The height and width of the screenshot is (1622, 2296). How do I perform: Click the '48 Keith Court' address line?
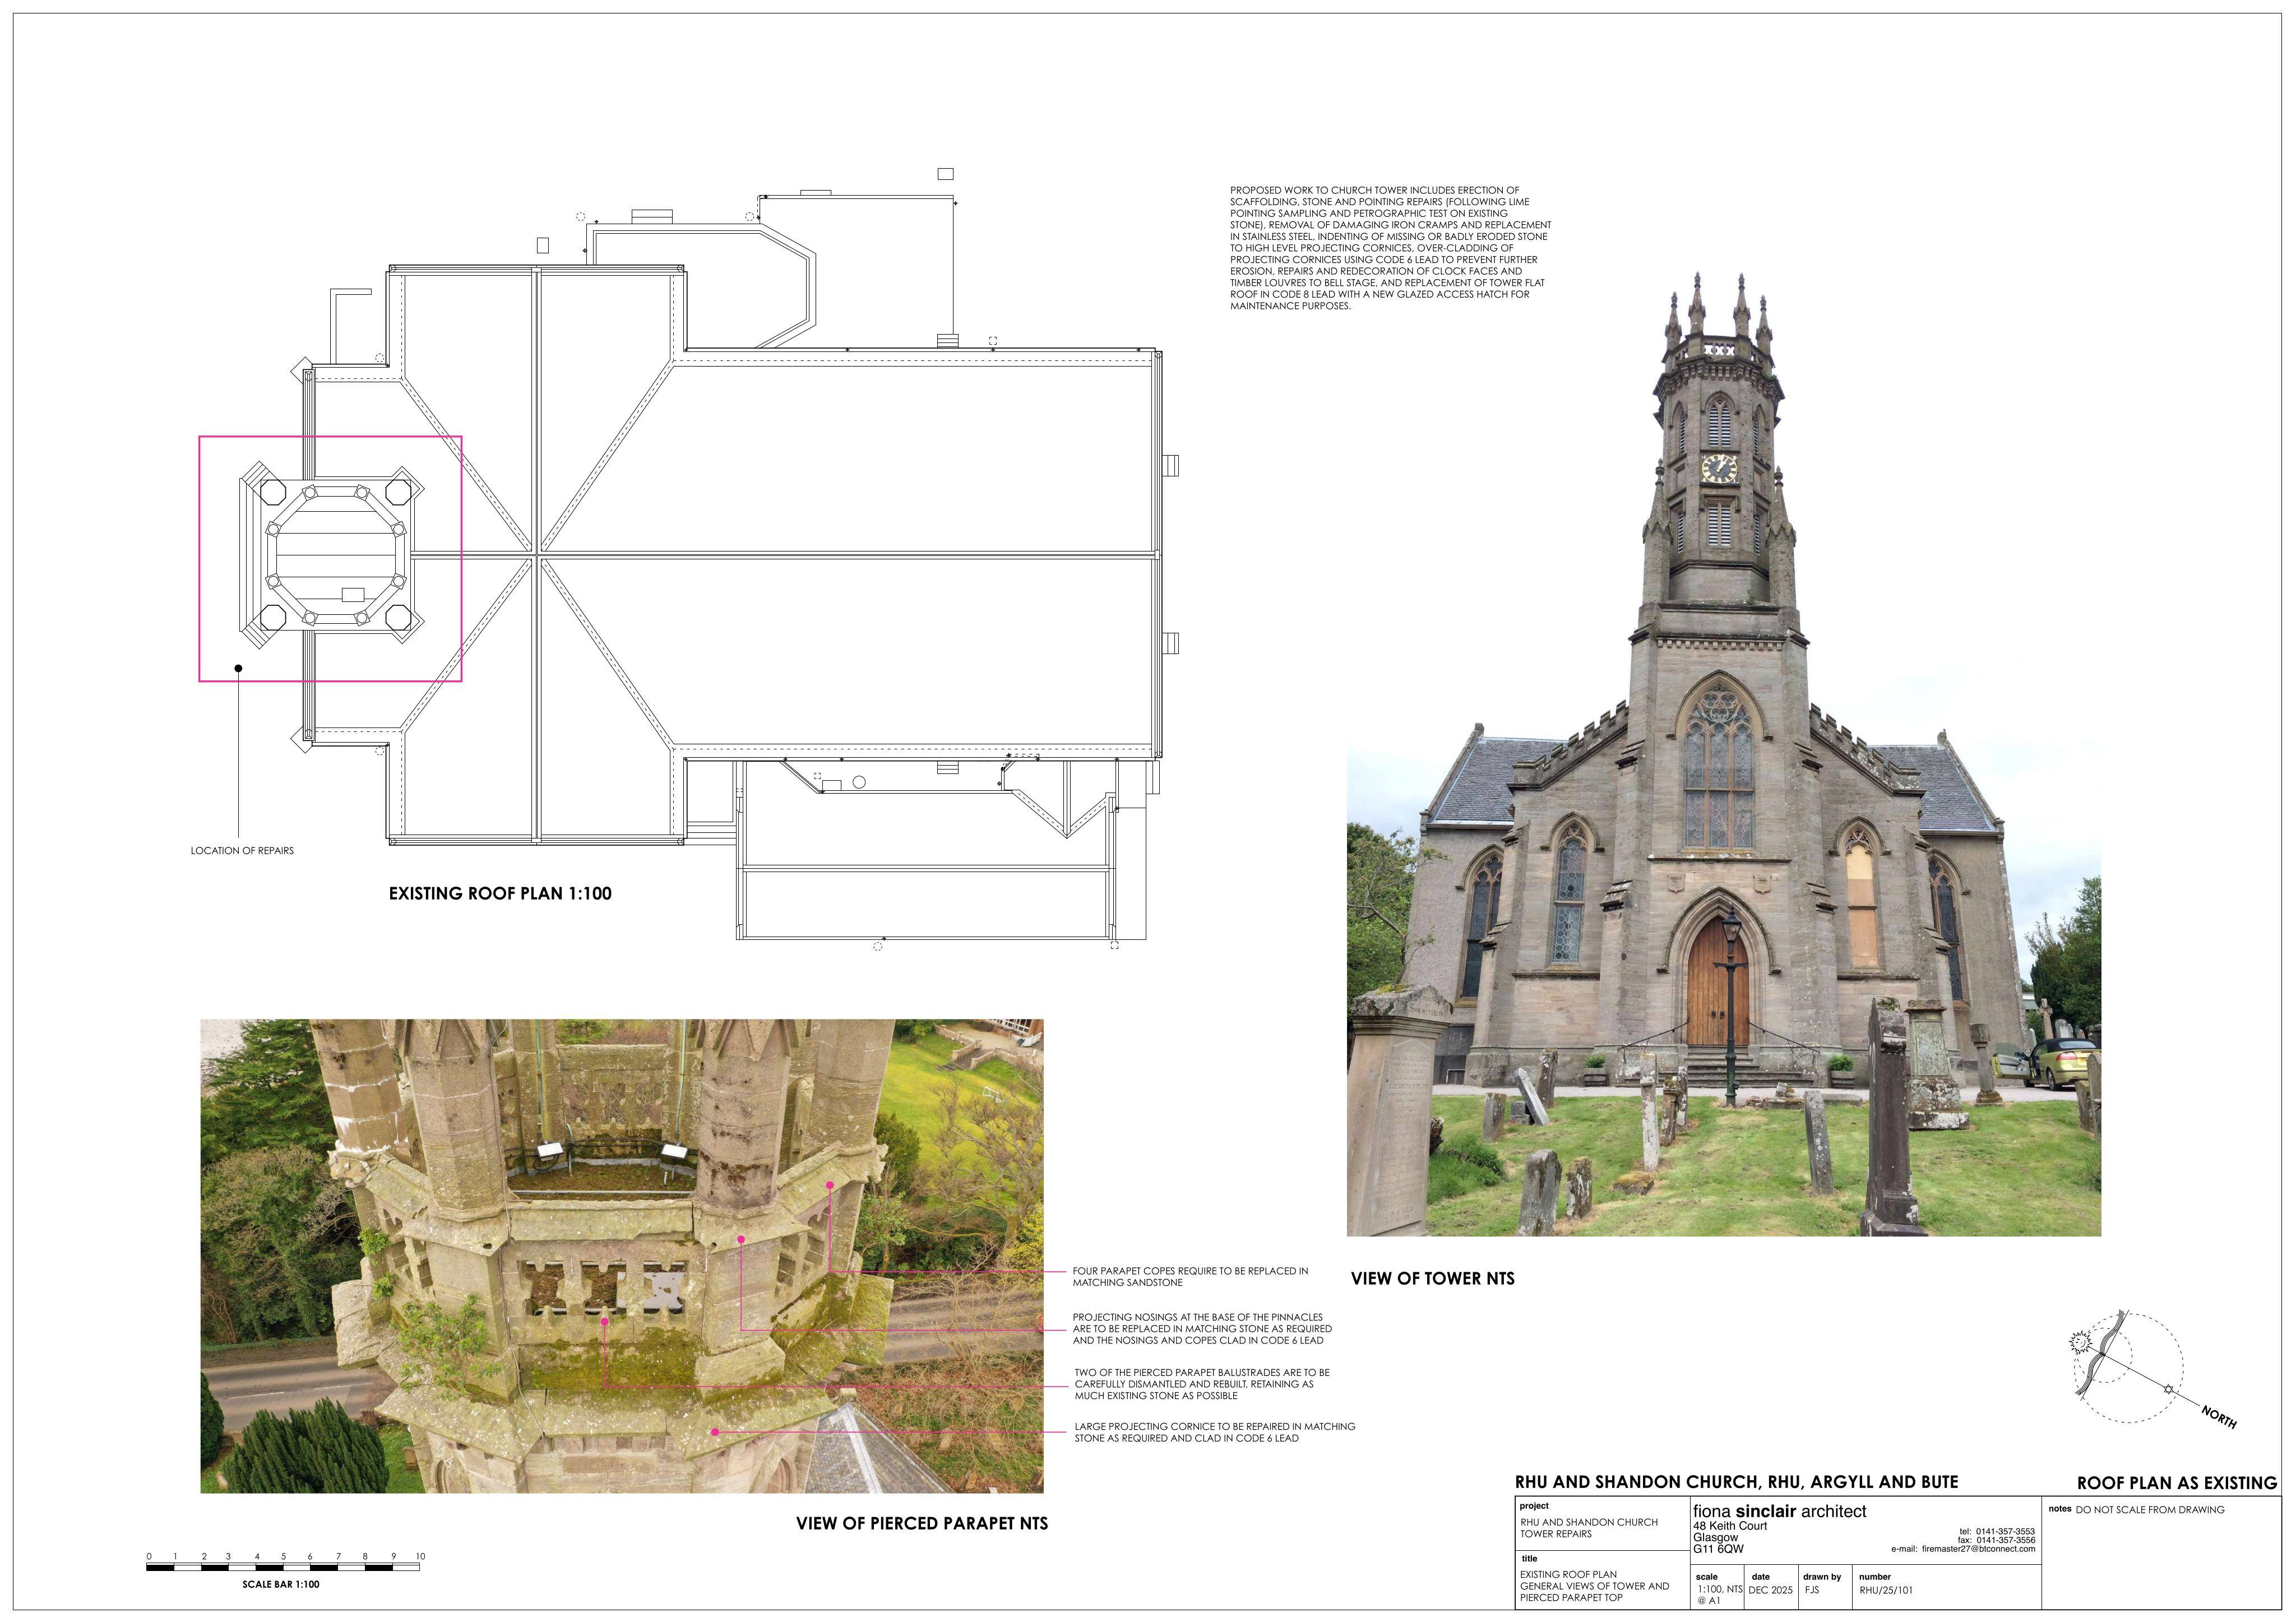(1729, 1526)
